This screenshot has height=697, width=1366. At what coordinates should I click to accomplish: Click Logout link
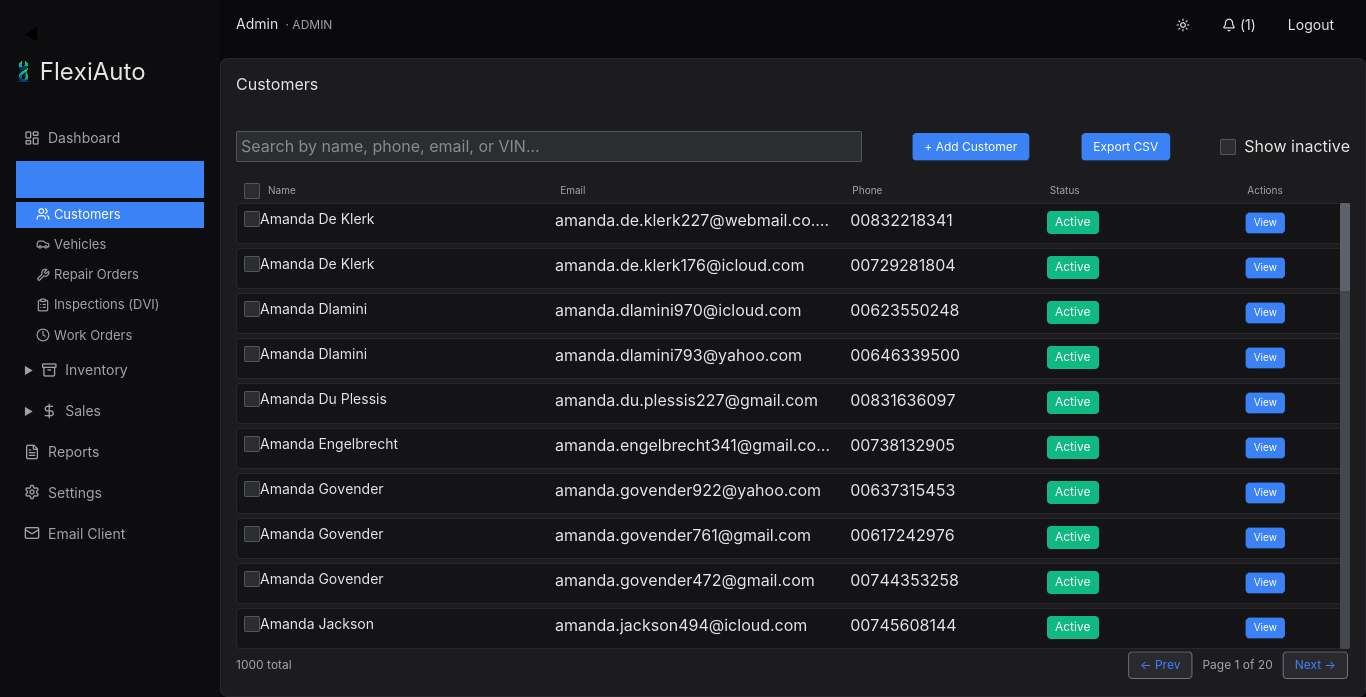[x=1311, y=25]
